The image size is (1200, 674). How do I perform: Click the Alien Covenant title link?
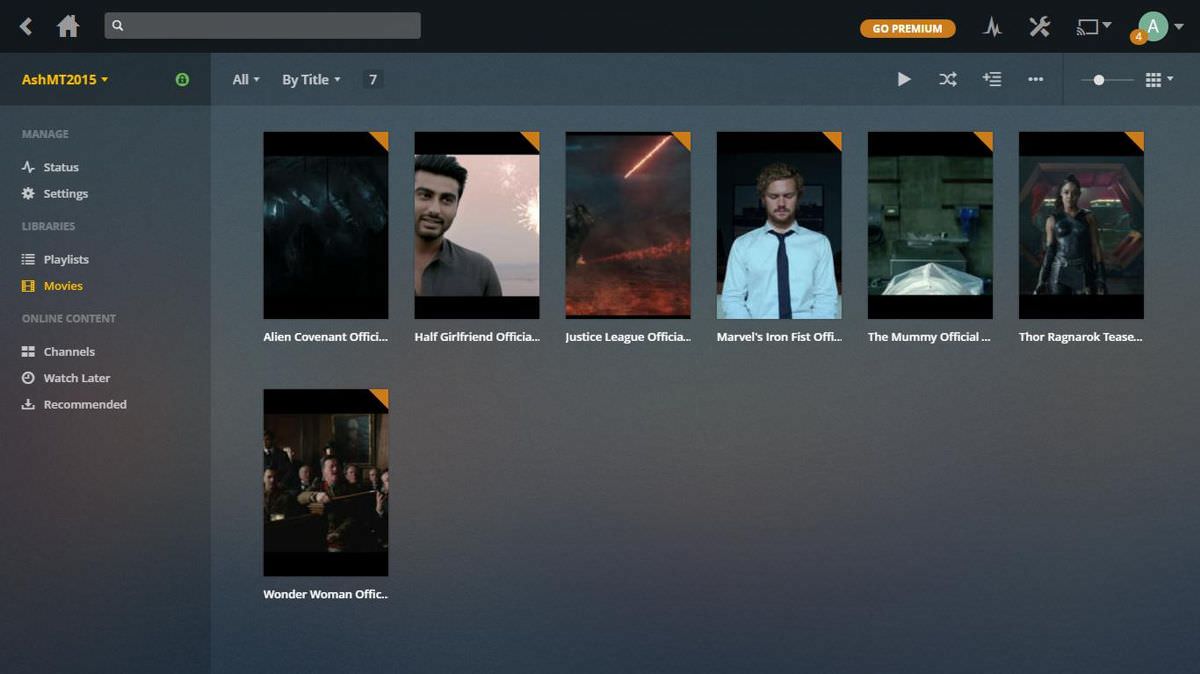[325, 337]
